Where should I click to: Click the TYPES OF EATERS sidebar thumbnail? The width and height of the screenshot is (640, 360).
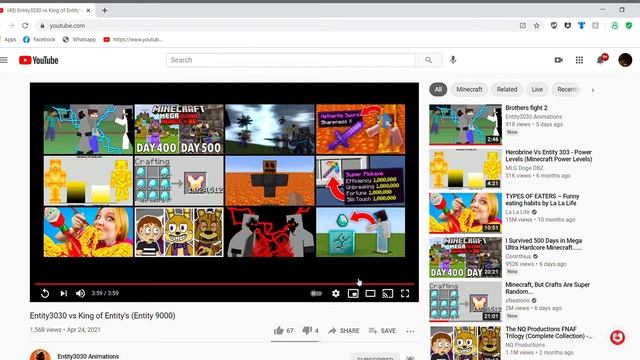coord(465,213)
